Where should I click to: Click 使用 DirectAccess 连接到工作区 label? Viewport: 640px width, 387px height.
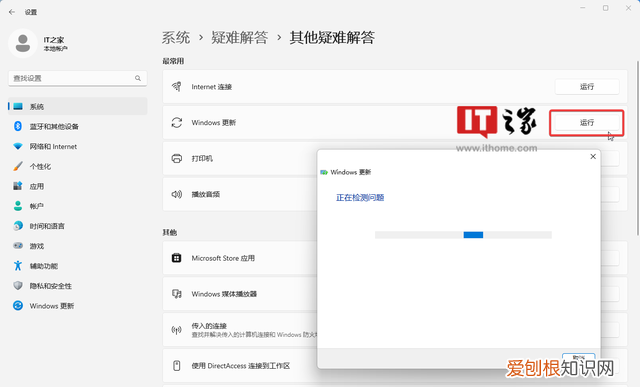241,366
